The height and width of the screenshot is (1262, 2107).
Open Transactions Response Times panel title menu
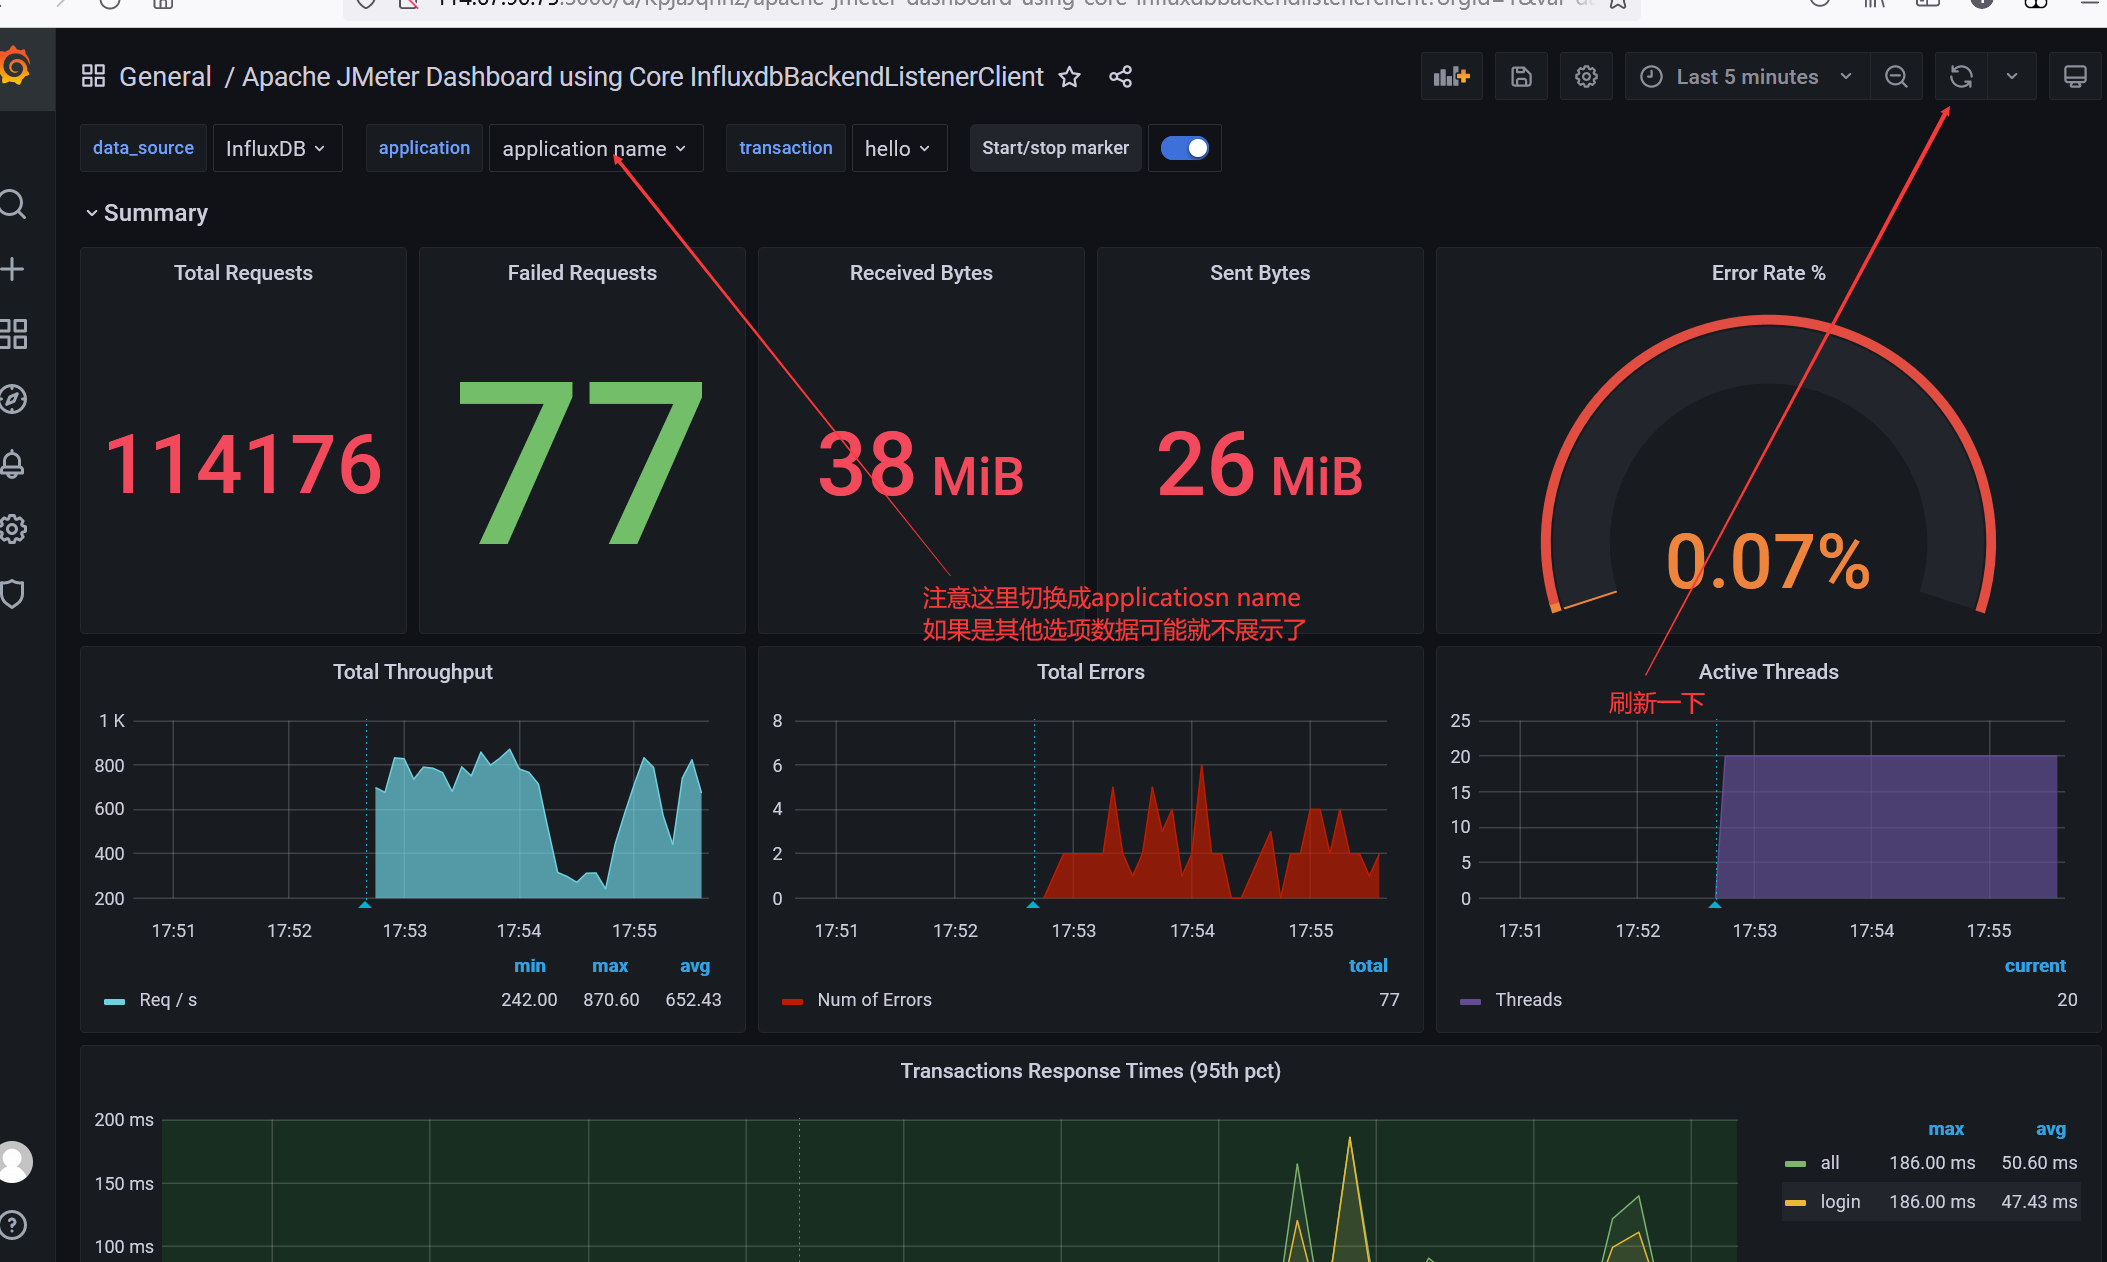tap(1090, 1071)
